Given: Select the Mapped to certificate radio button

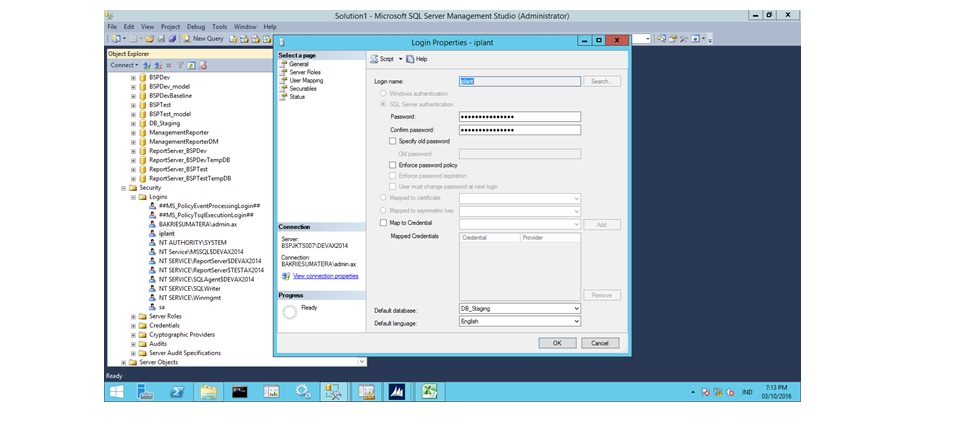Looking at the screenshot, I should [x=383, y=198].
